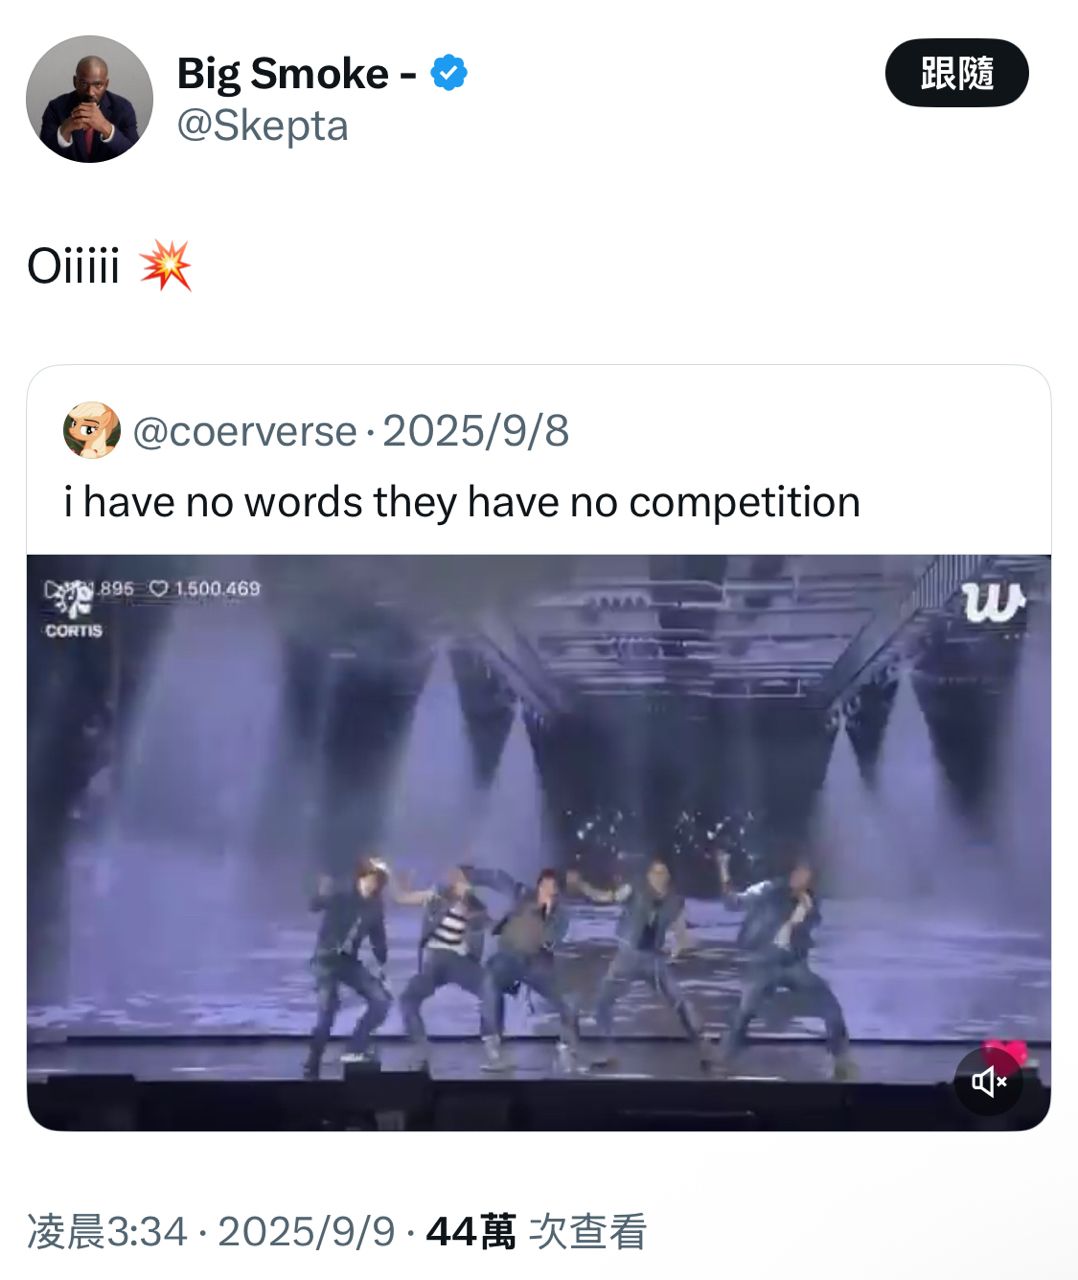The height and width of the screenshot is (1280, 1078).
Task: Visit the @coerverse handle
Action: click(244, 431)
